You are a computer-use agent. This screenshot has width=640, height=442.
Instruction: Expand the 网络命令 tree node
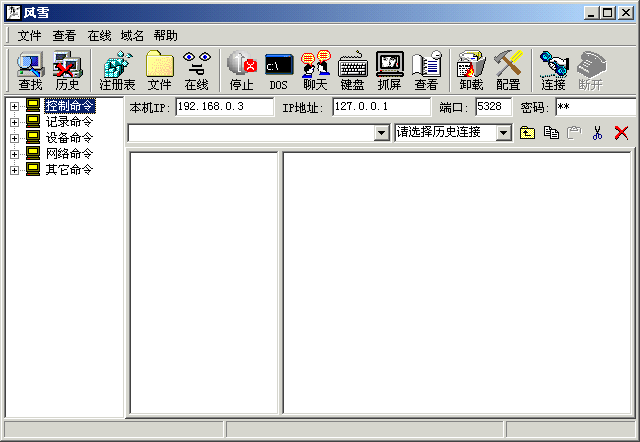tap(15, 154)
